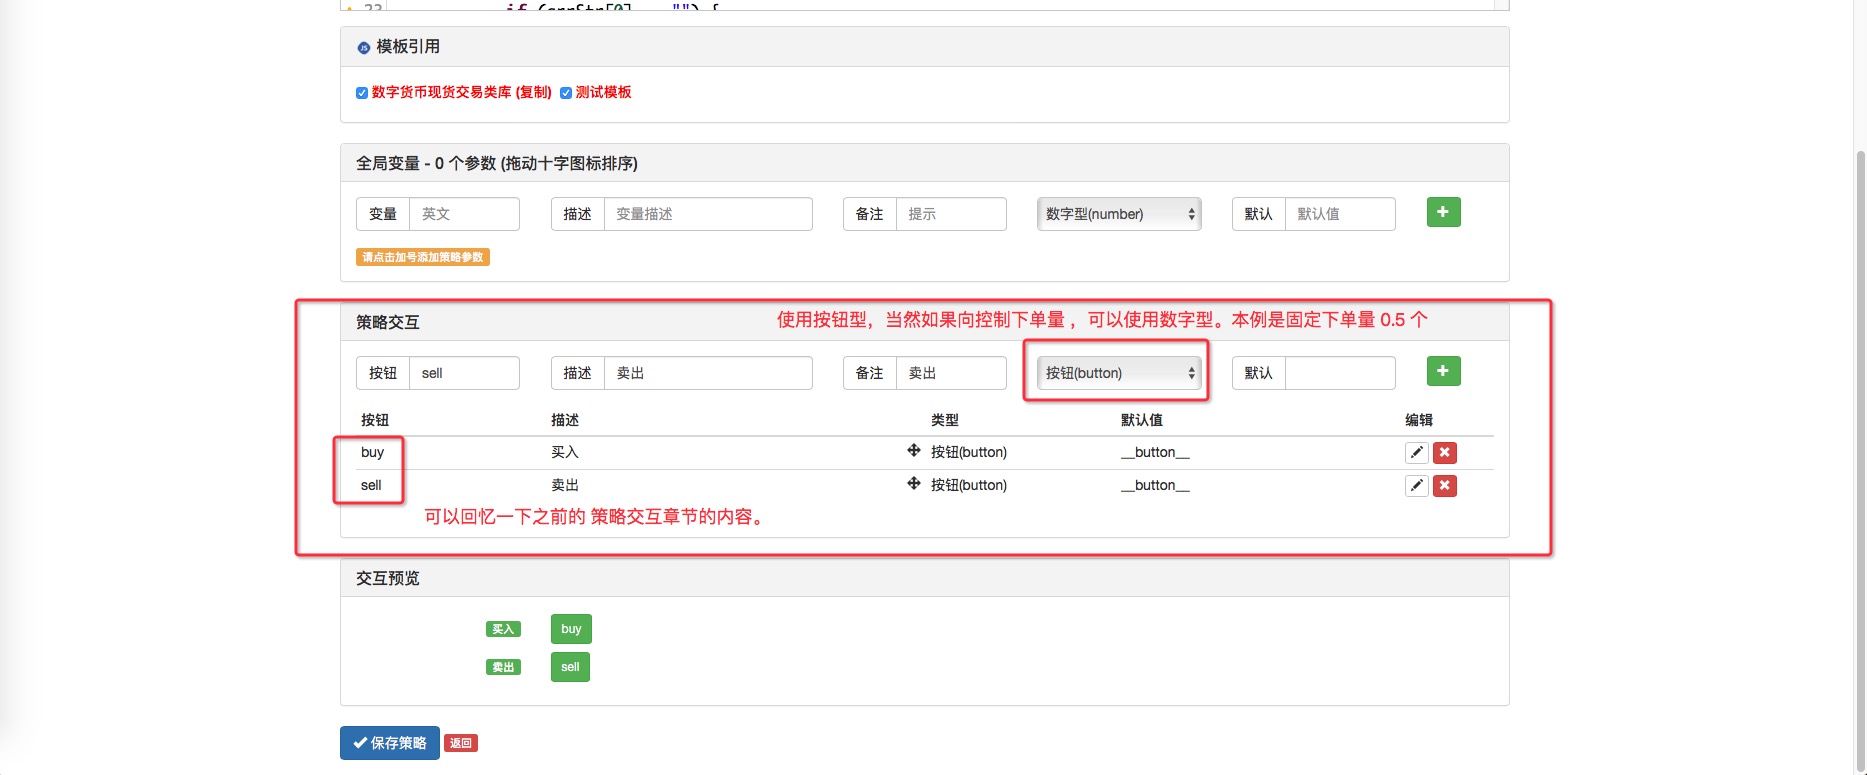Viewport: 1867px width, 775px height.
Task: Click the red 返回 button
Action: click(461, 743)
